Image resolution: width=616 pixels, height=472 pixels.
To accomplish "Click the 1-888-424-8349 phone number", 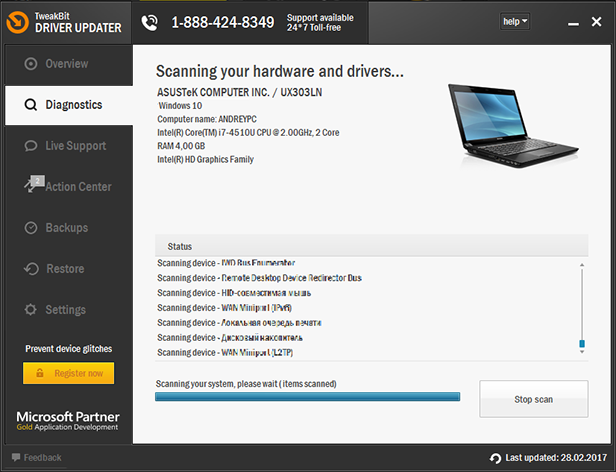I will point(223,22).
